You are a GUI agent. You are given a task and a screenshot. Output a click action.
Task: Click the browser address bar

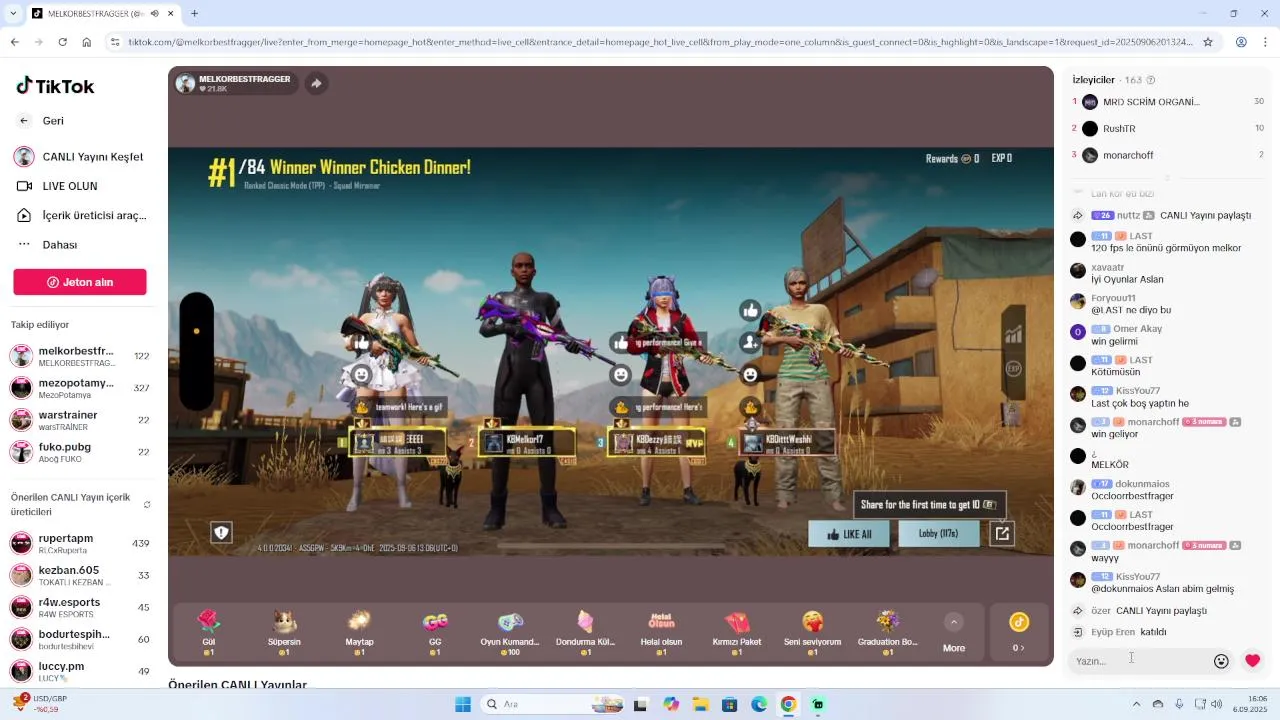pos(660,42)
